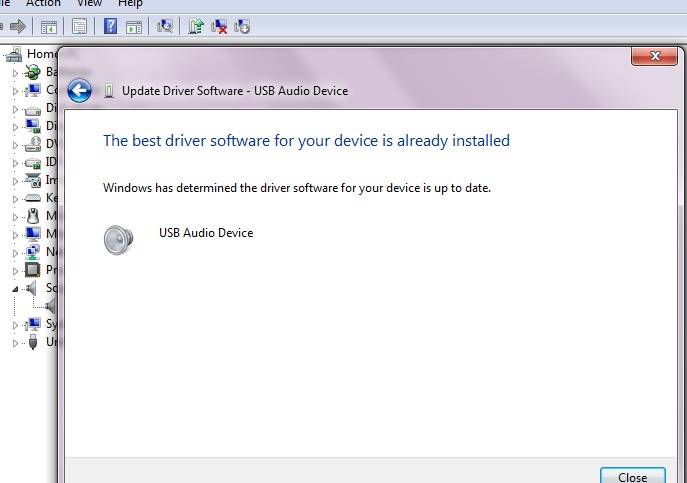Select the DVD/CD-ROM drives category icon
This screenshot has width=687, height=483.
click(x=32, y=144)
